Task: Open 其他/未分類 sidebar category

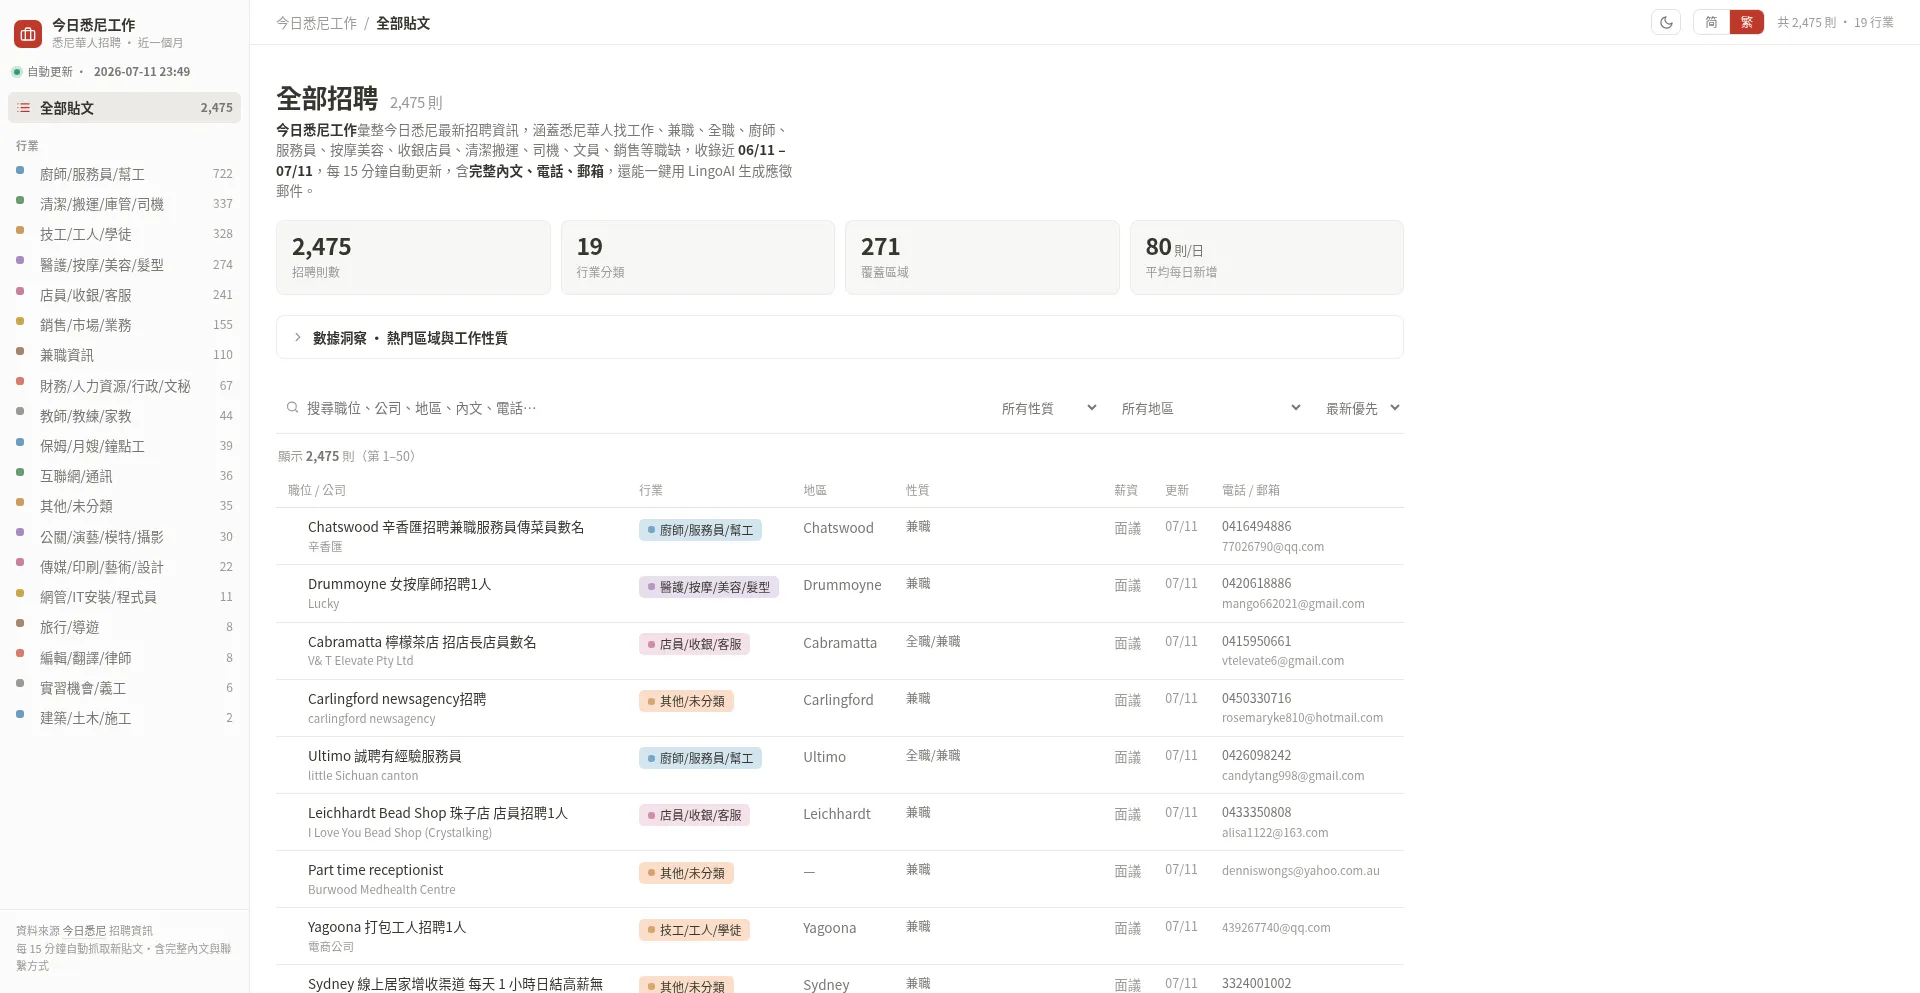Action: (x=124, y=506)
